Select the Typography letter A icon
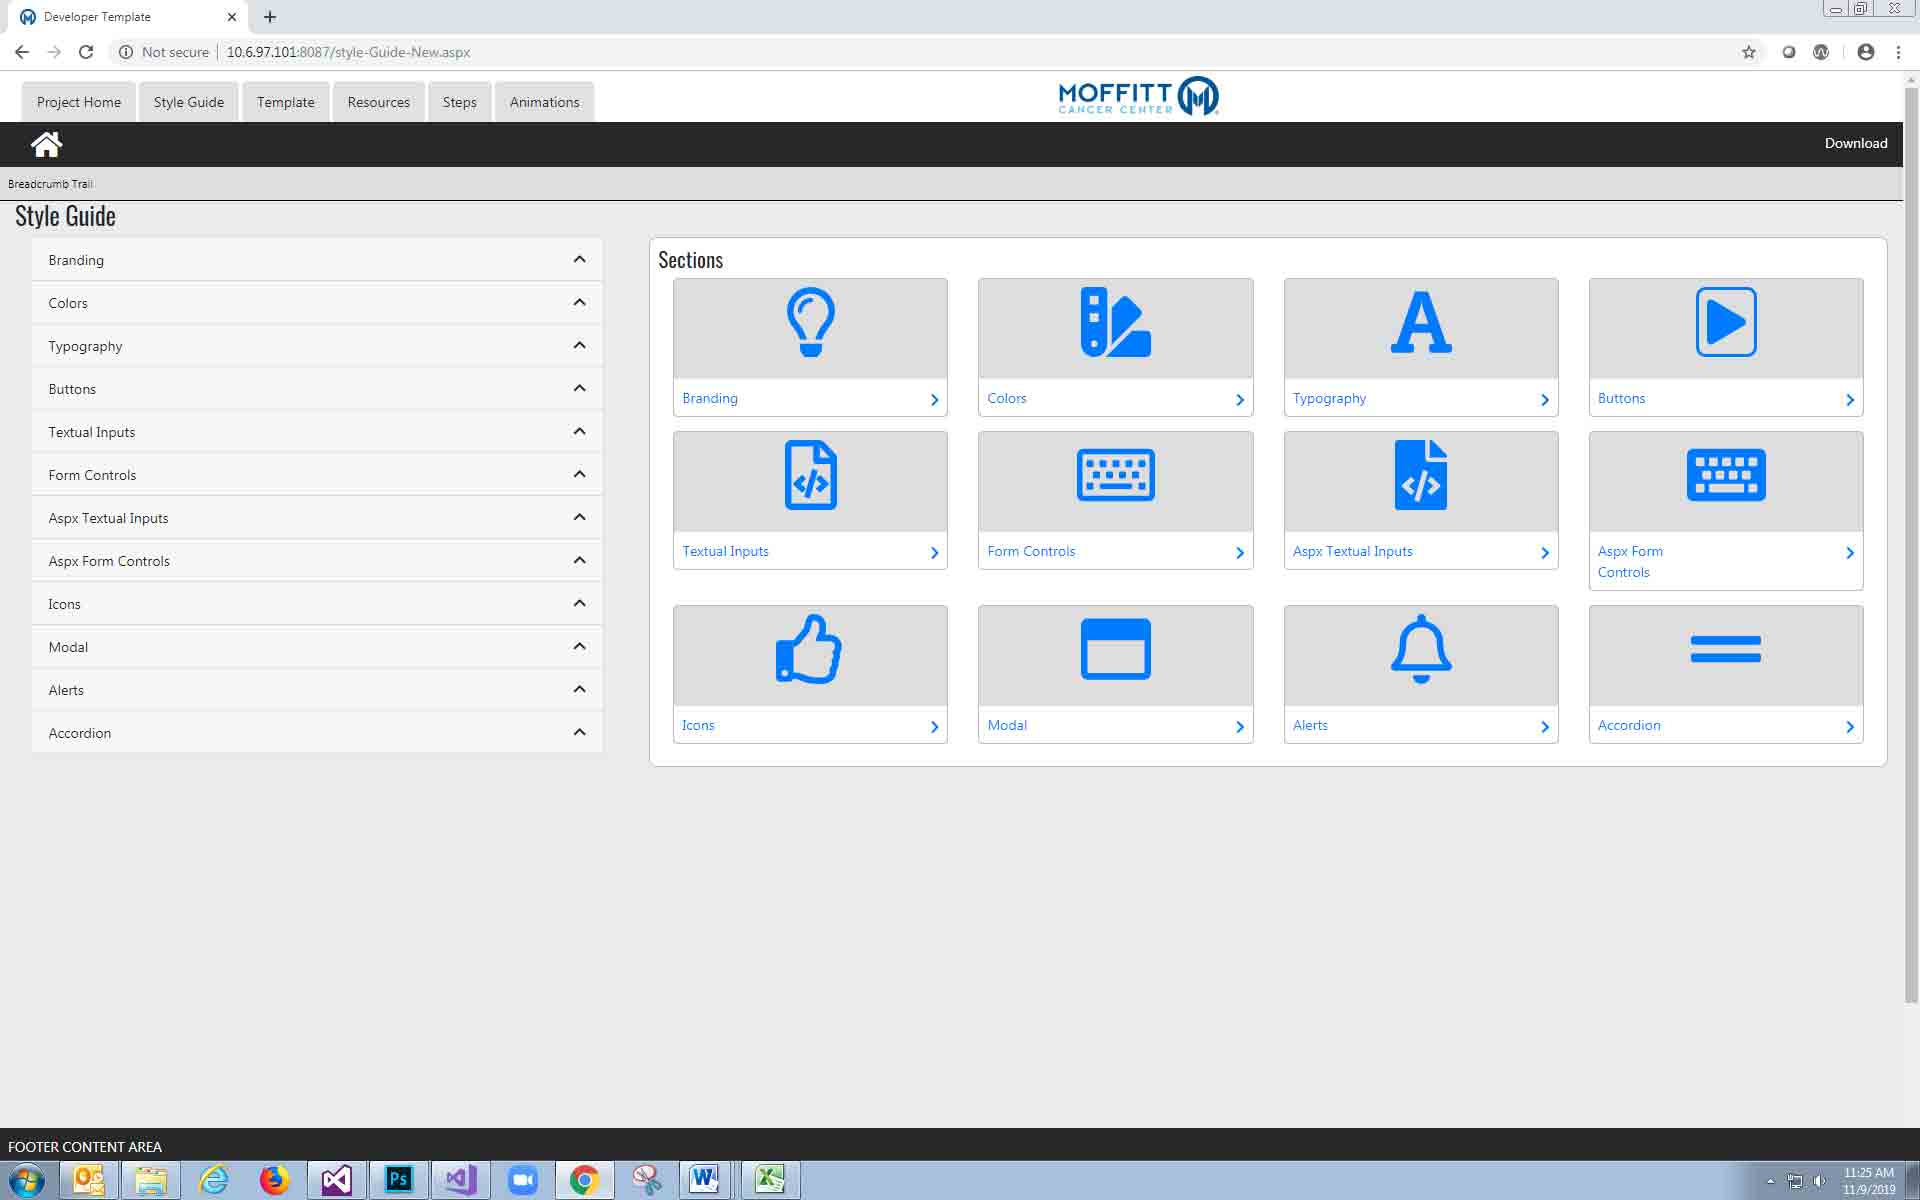The image size is (1920, 1200). [1421, 322]
